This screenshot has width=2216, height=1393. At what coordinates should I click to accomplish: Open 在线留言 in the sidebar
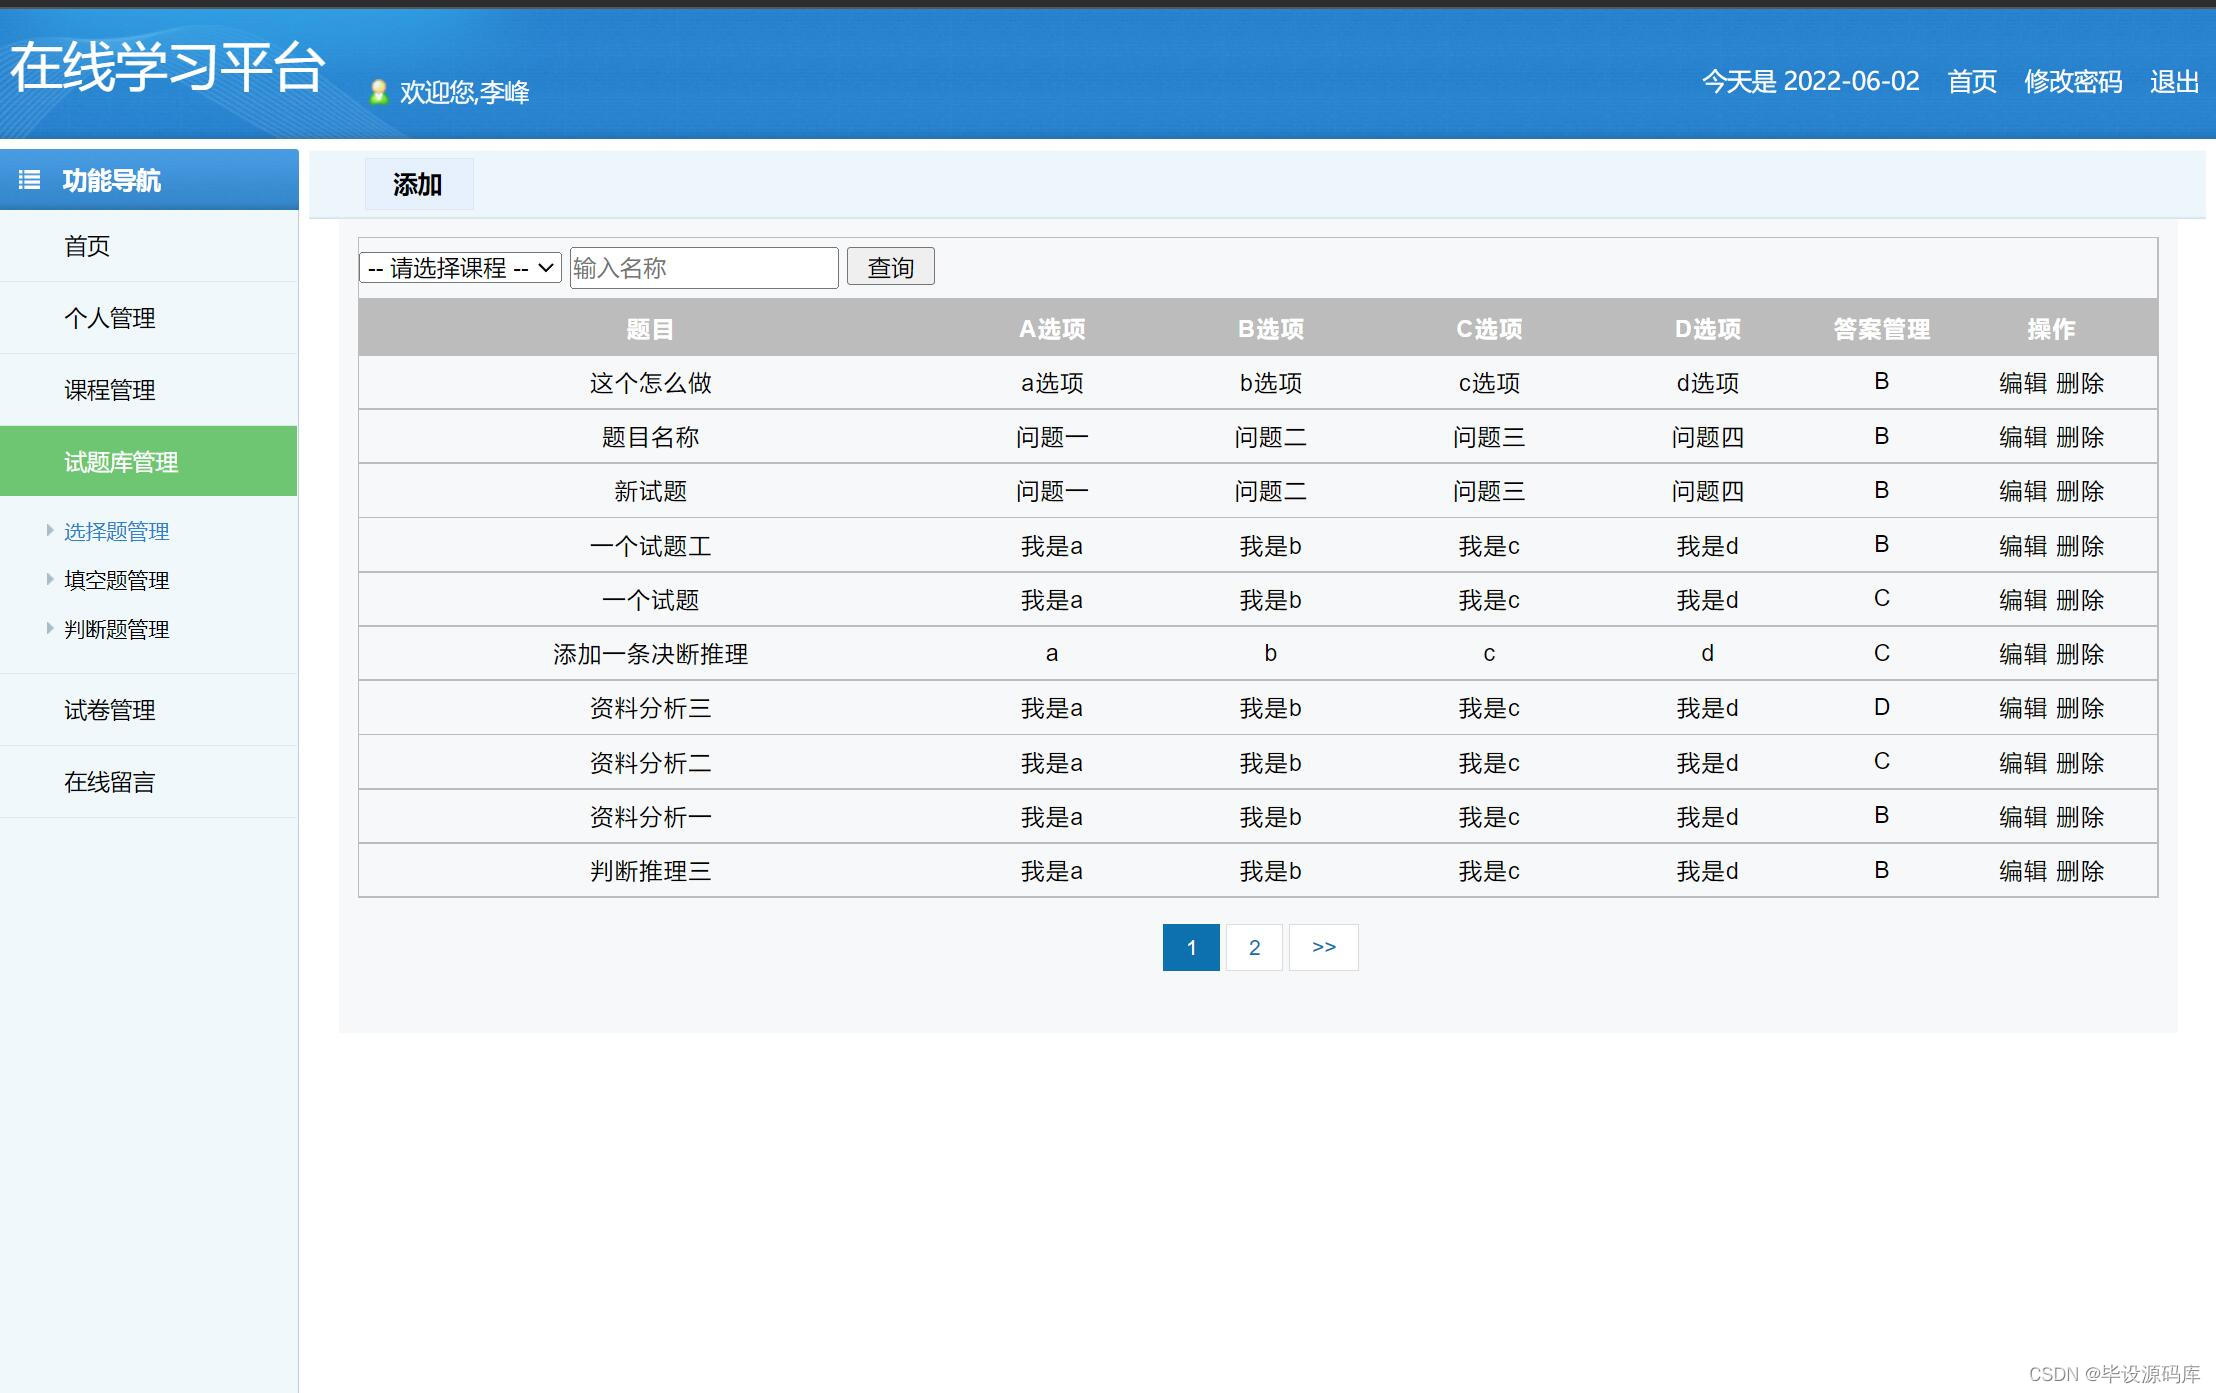[x=110, y=782]
